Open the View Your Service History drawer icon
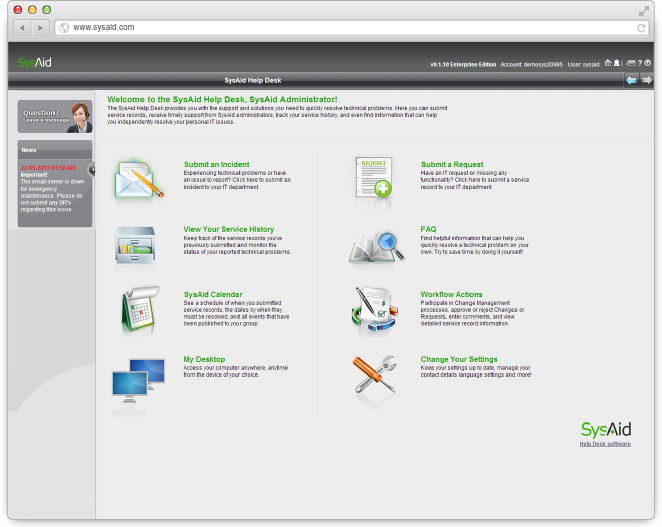 [136, 244]
